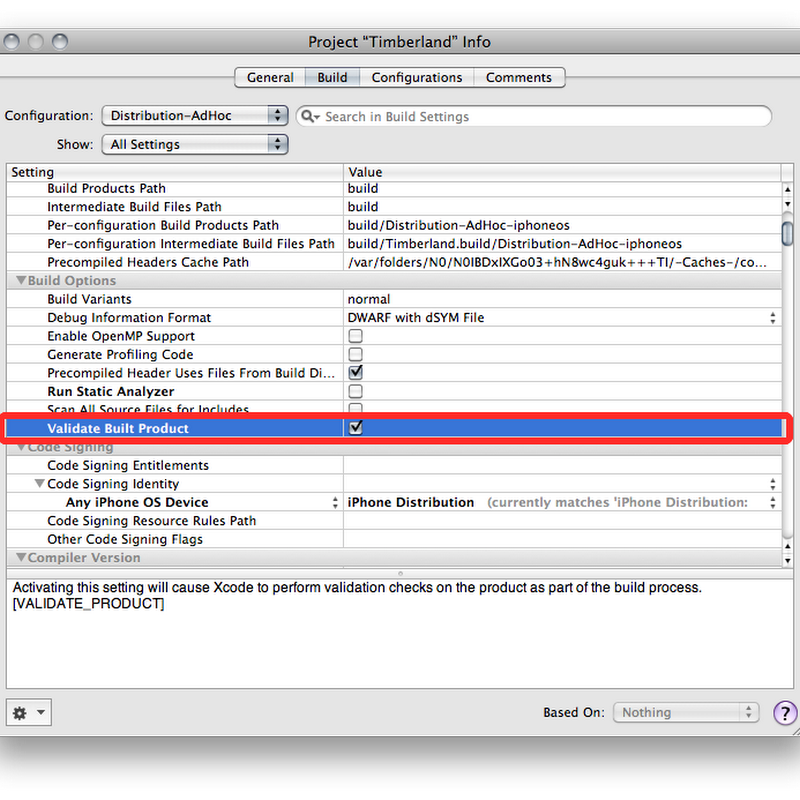Select Precompiled Headers Cache Path row
This screenshot has height=800, width=800.
[x=394, y=262]
